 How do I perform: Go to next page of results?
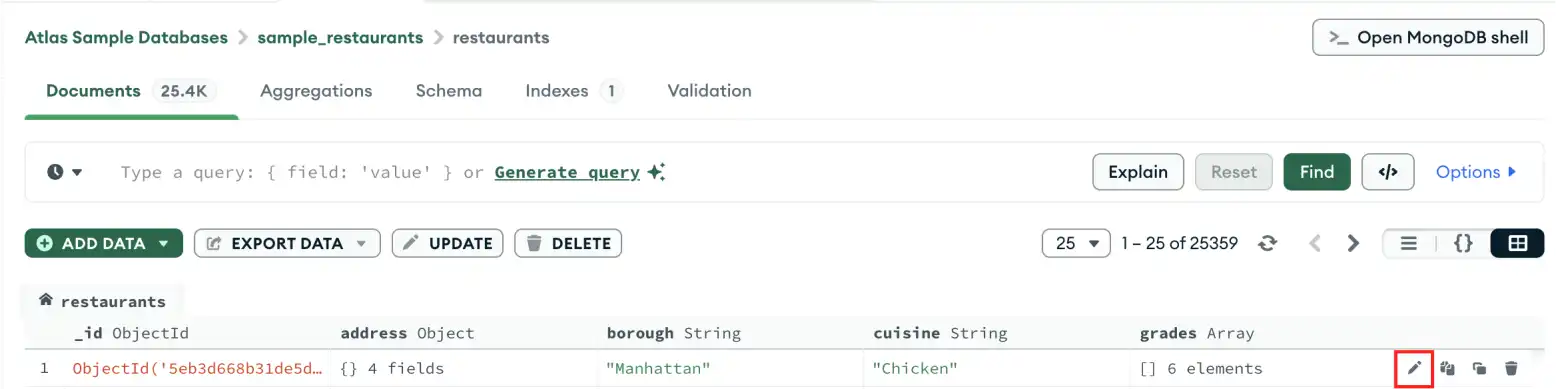coord(1353,243)
